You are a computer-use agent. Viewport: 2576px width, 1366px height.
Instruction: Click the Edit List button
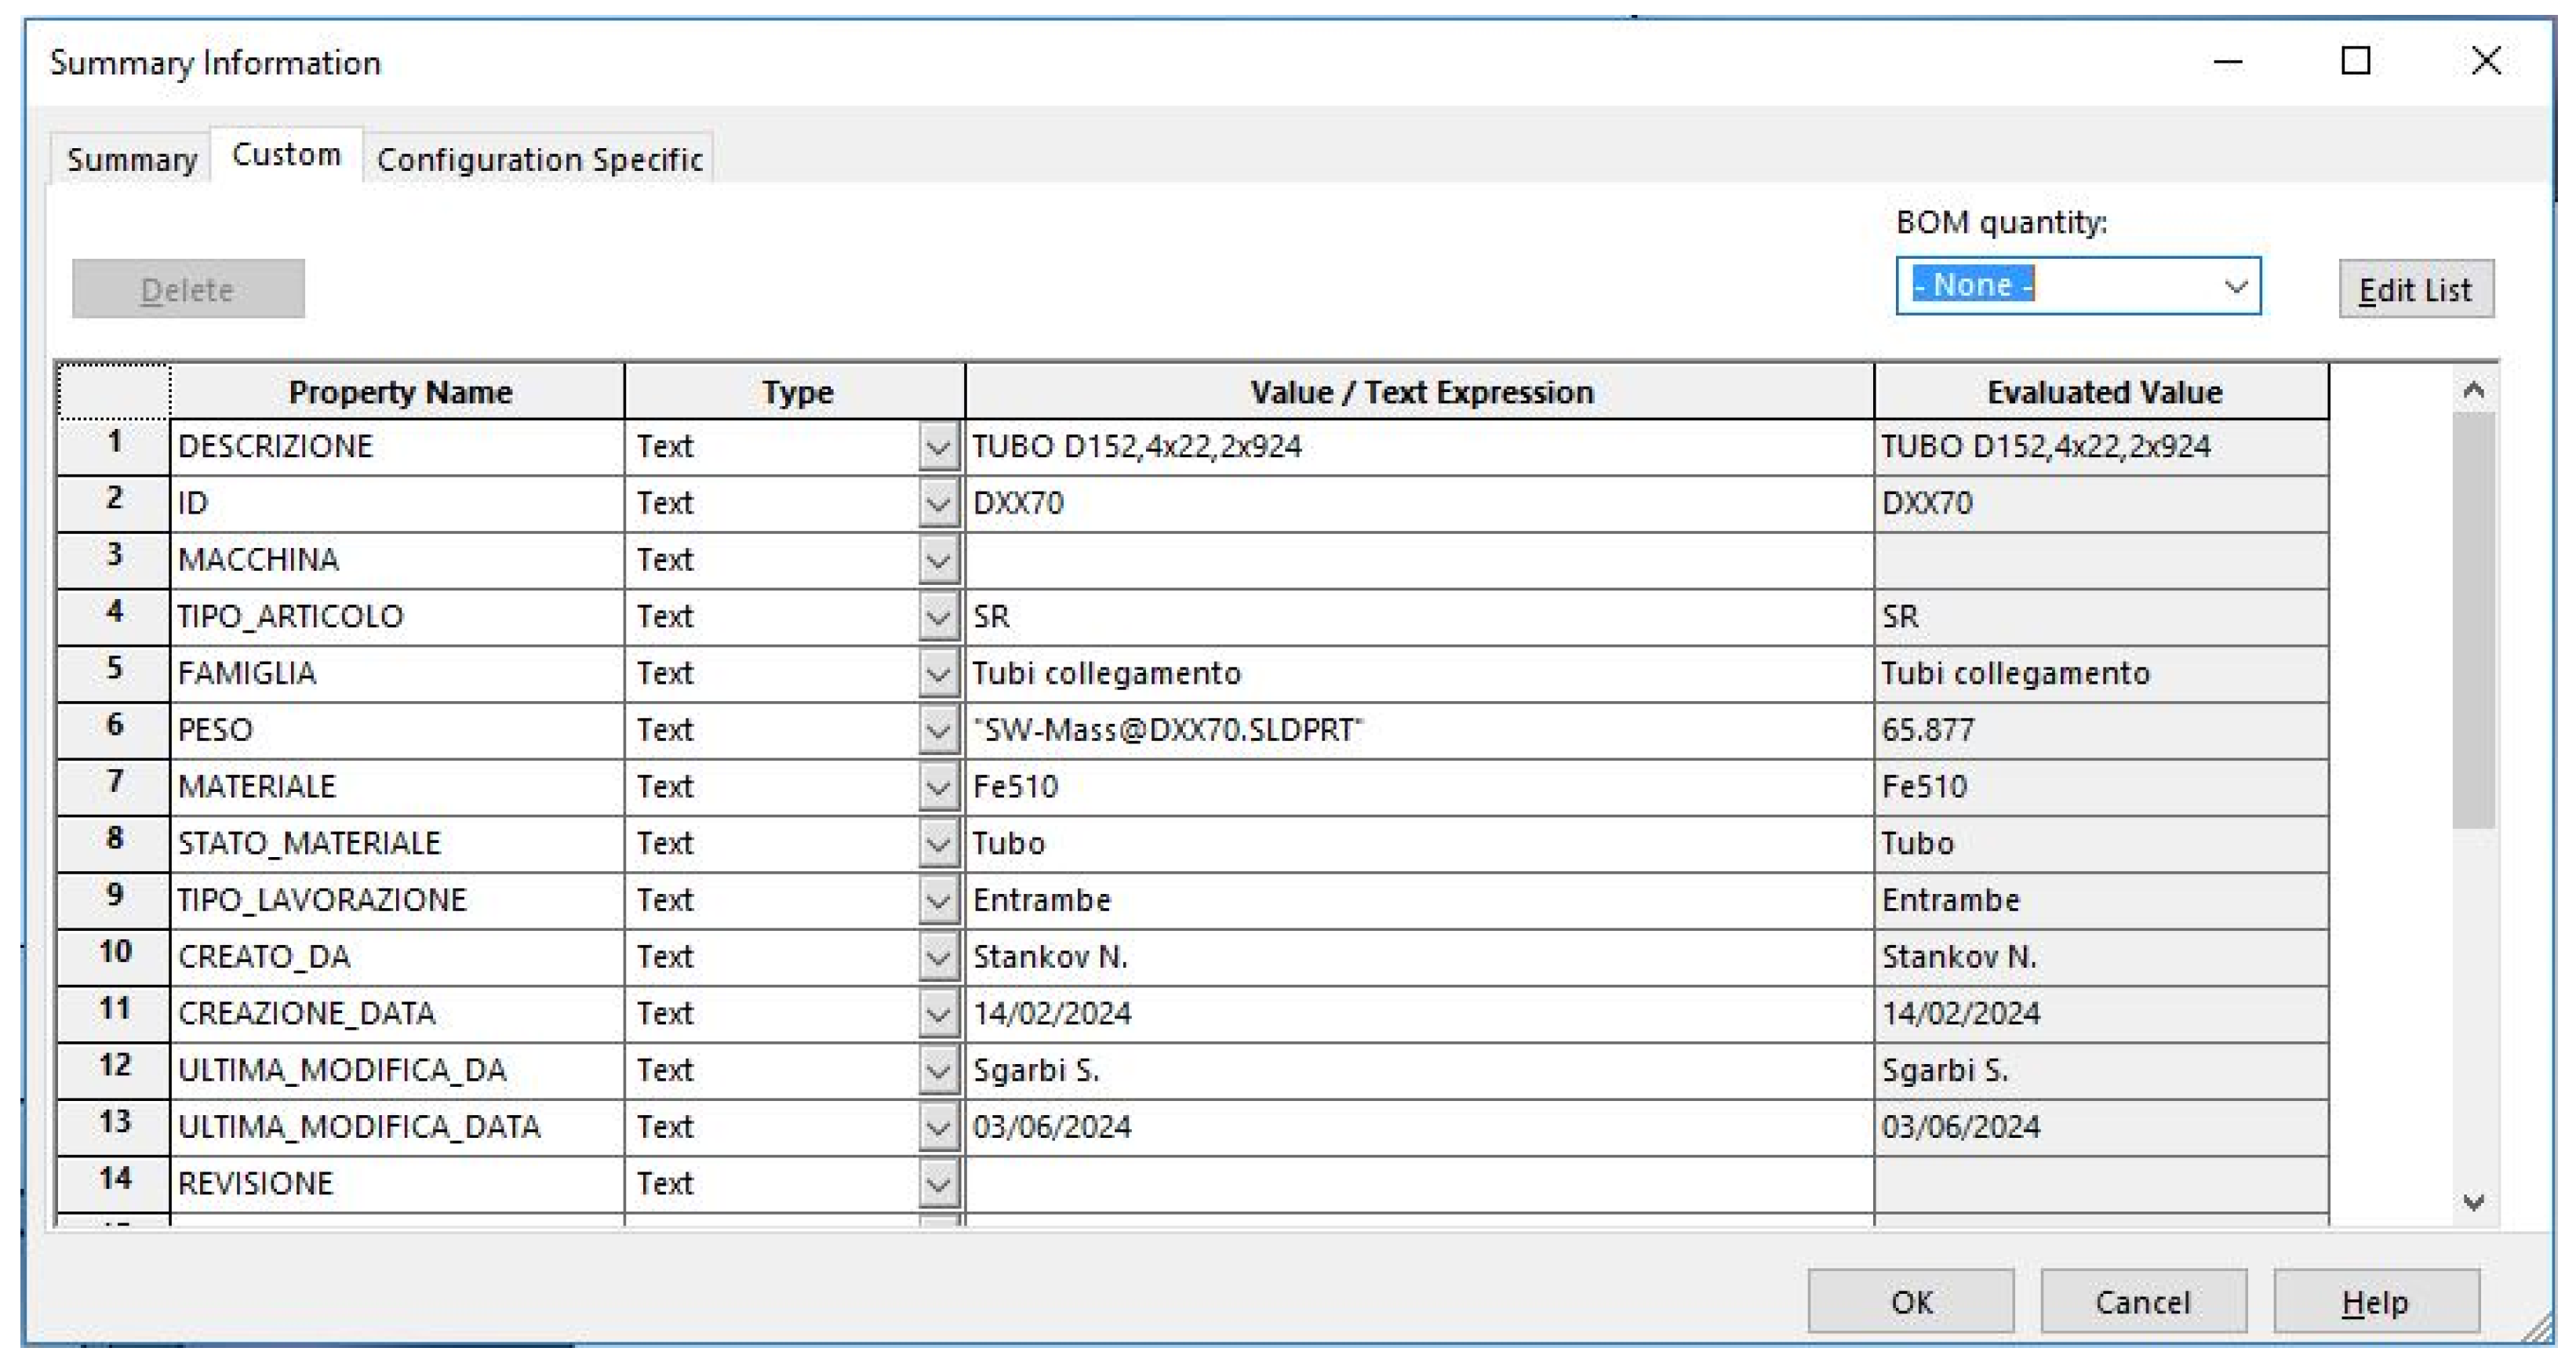pyautogui.click(x=2415, y=290)
